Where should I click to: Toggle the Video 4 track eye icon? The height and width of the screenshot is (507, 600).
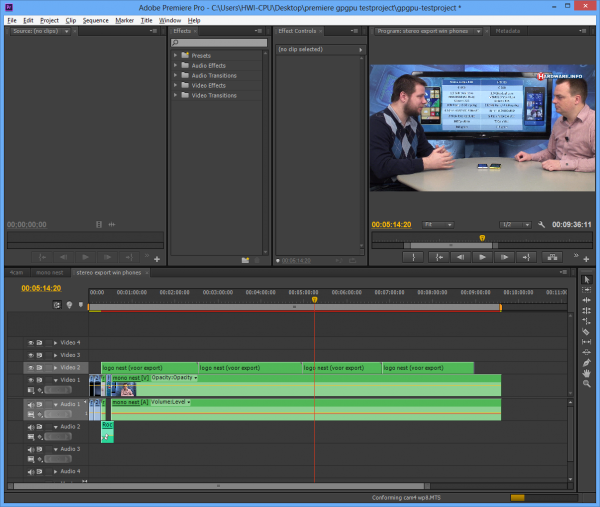click(31, 343)
